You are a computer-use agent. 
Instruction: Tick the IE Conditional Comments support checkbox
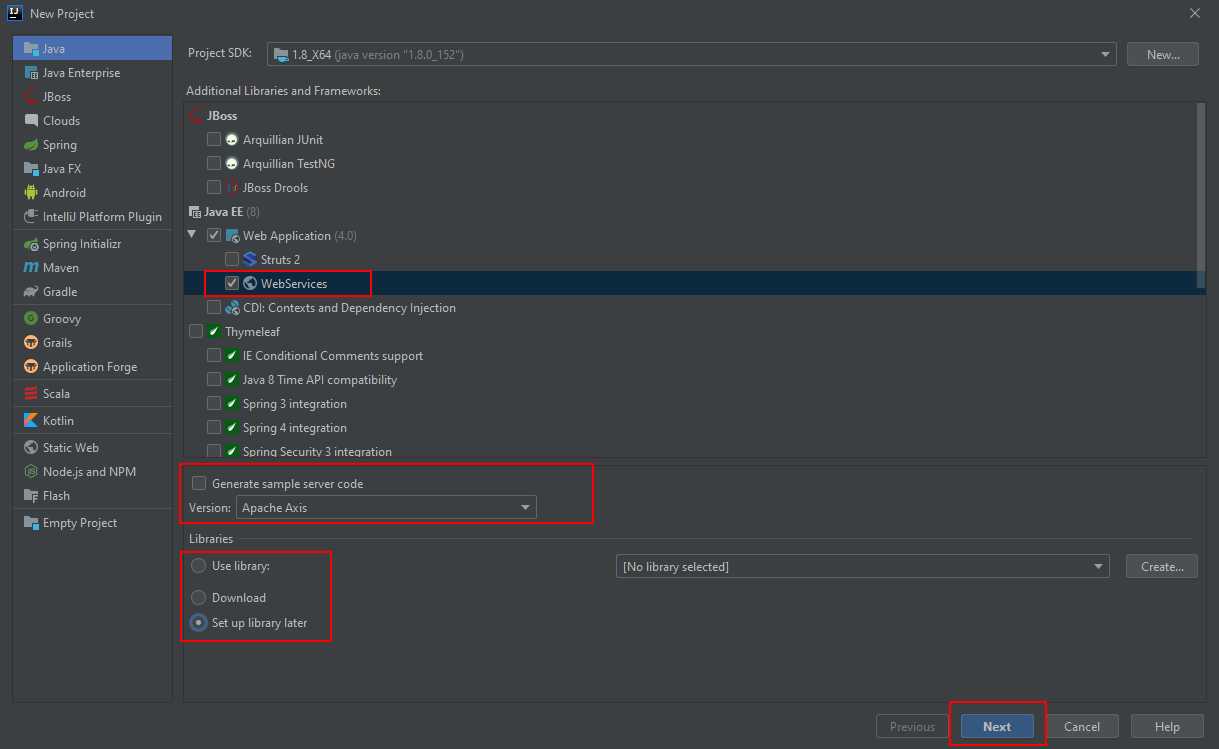click(x=214, y=355)
